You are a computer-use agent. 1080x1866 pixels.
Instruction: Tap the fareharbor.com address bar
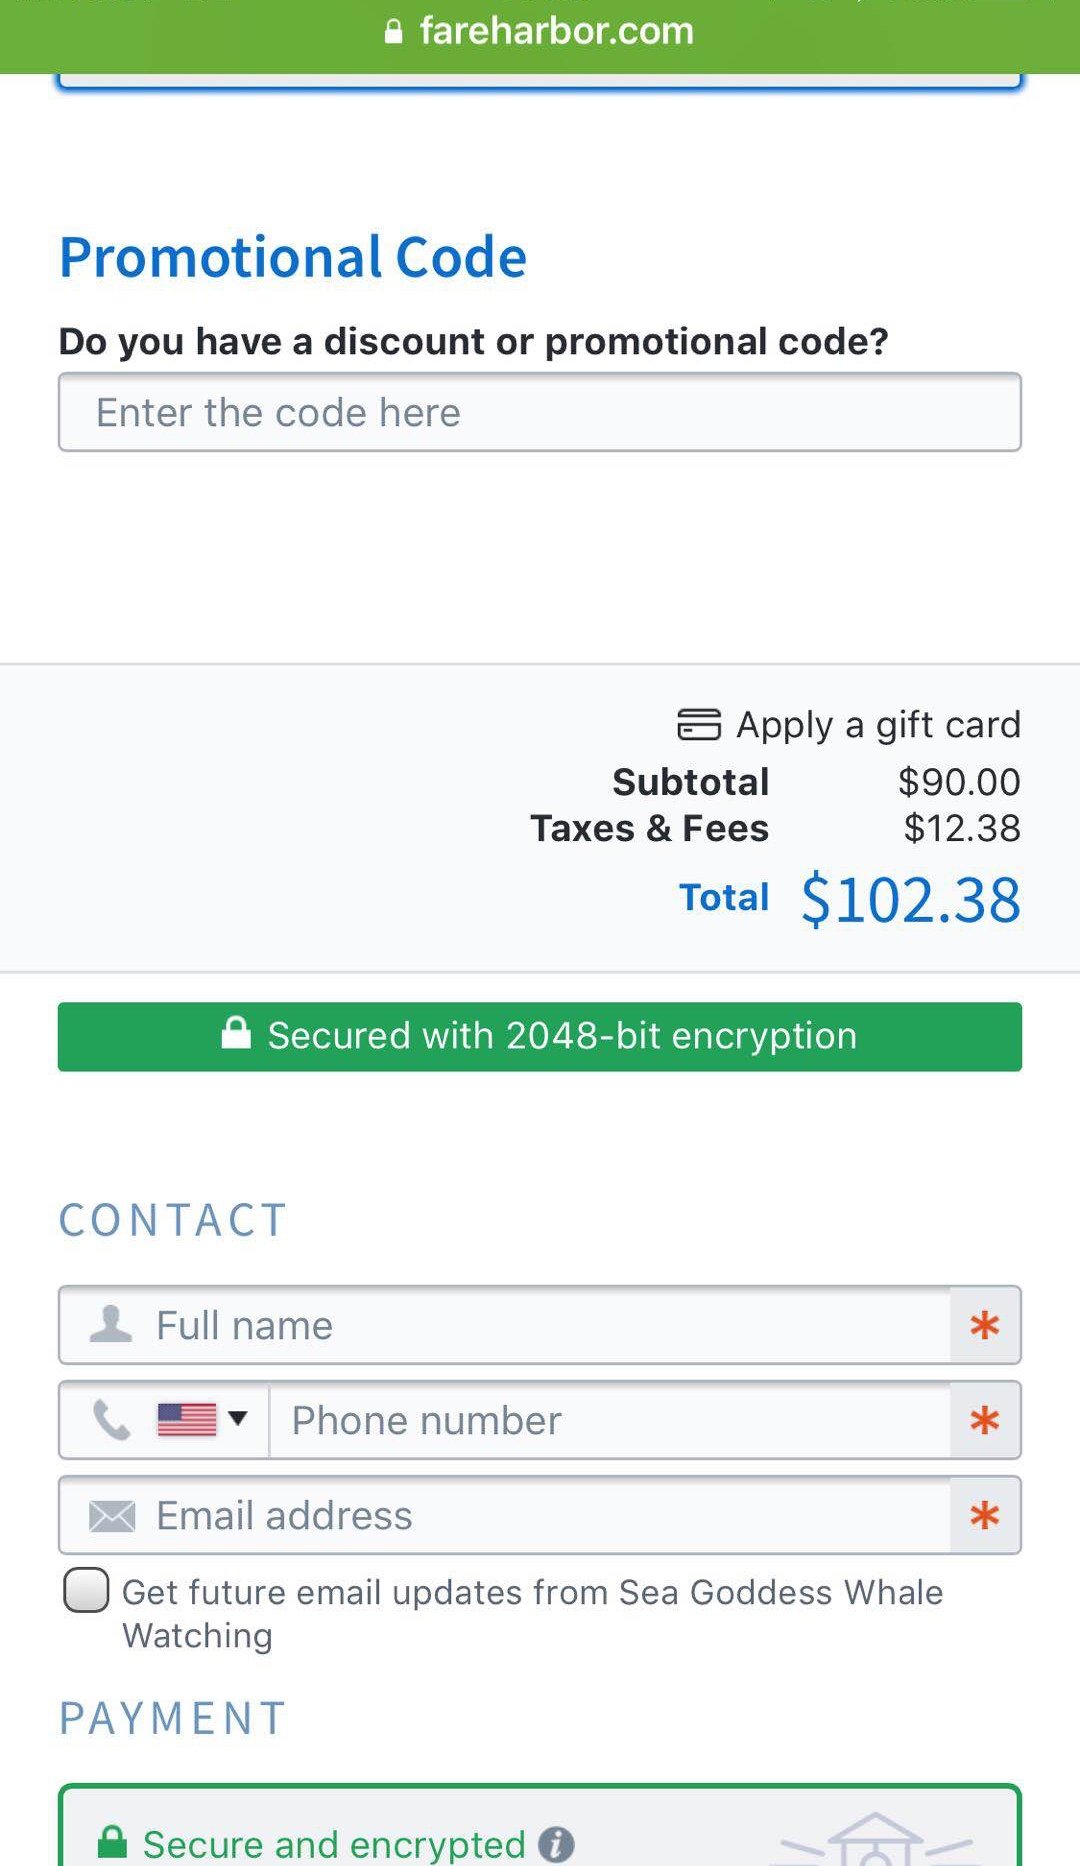(x=556, y=32)
